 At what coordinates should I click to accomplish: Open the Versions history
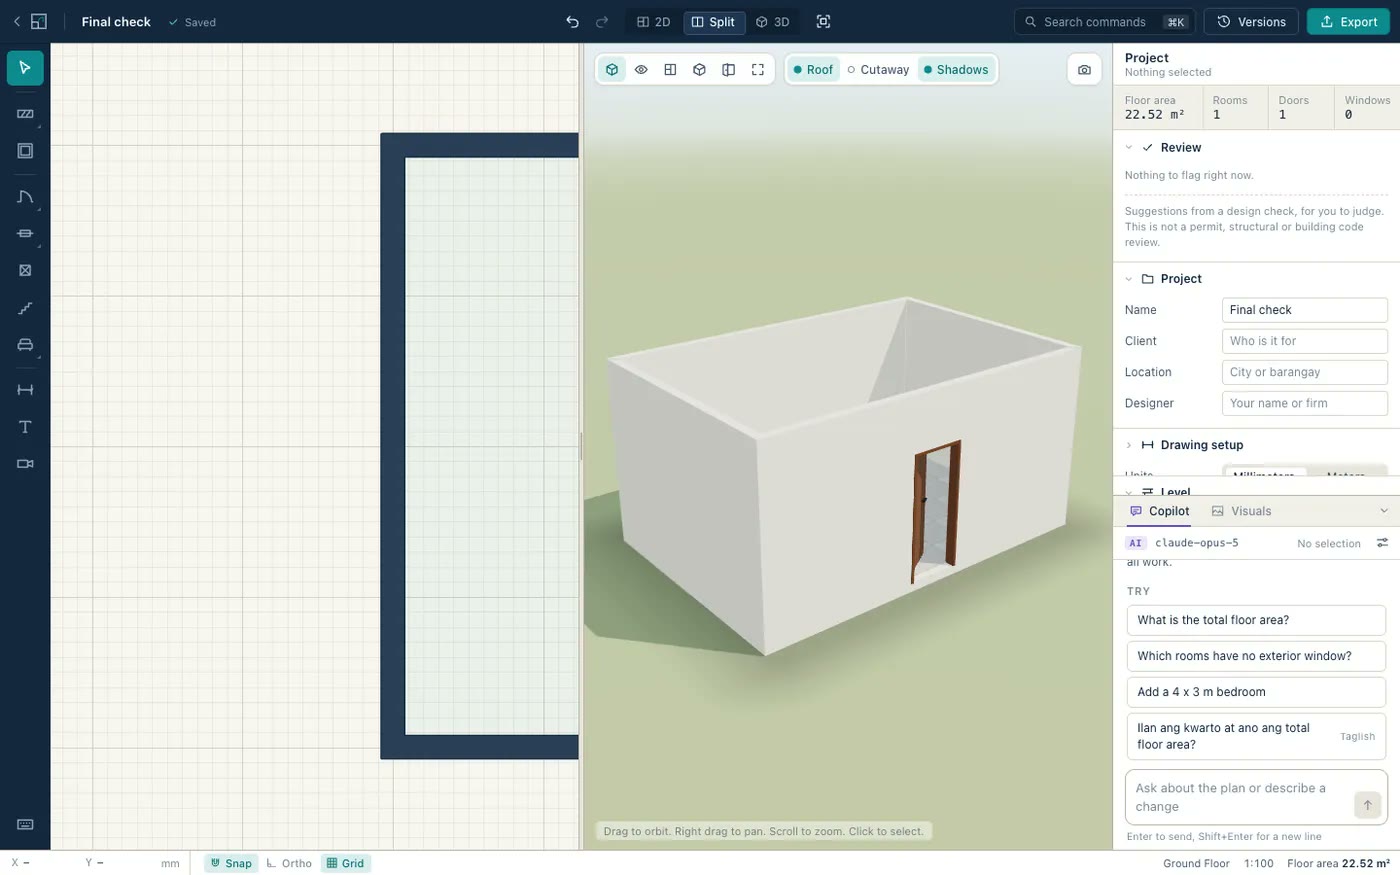tap(1251, 22)
